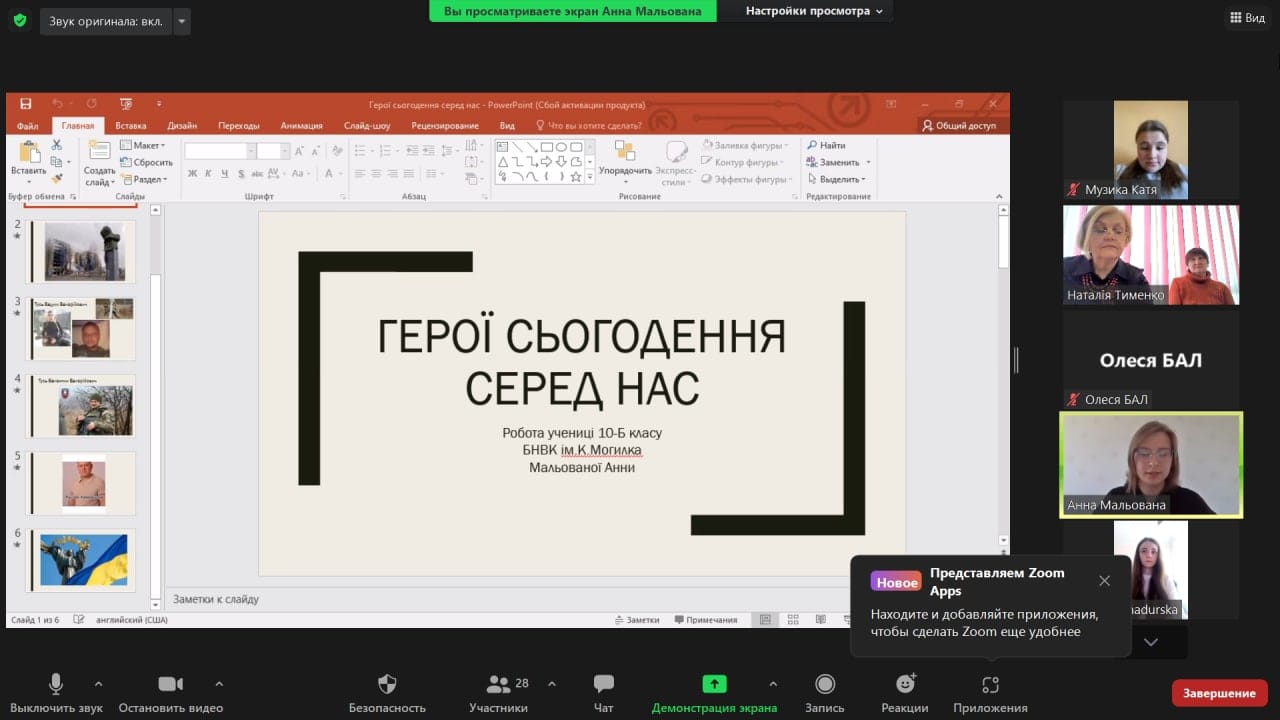Screen dimensions: 1280x720
Task: Click the Record button icon
Action: pos(825,685)
